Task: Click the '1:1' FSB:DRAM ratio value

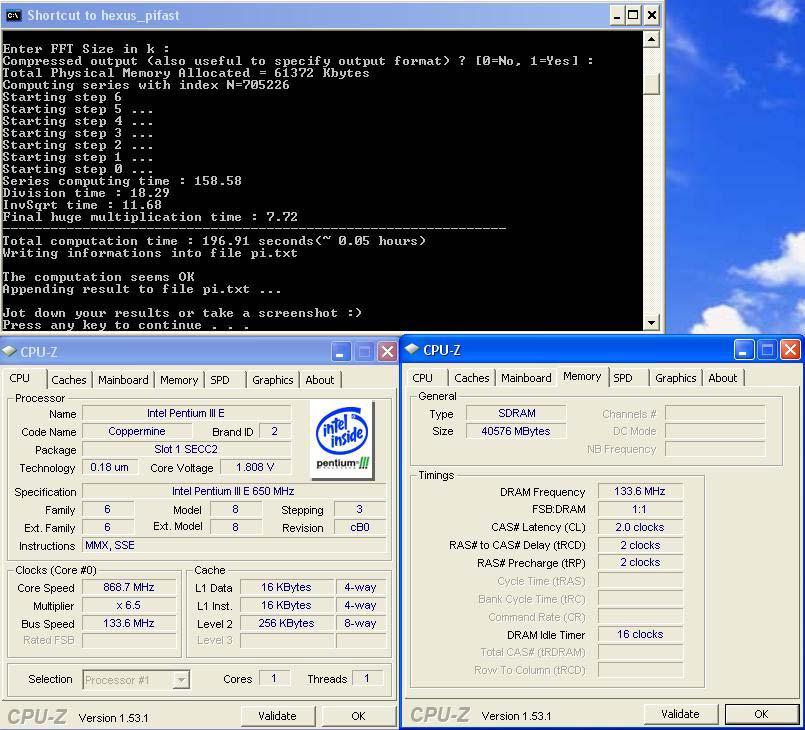Action: 640,509
